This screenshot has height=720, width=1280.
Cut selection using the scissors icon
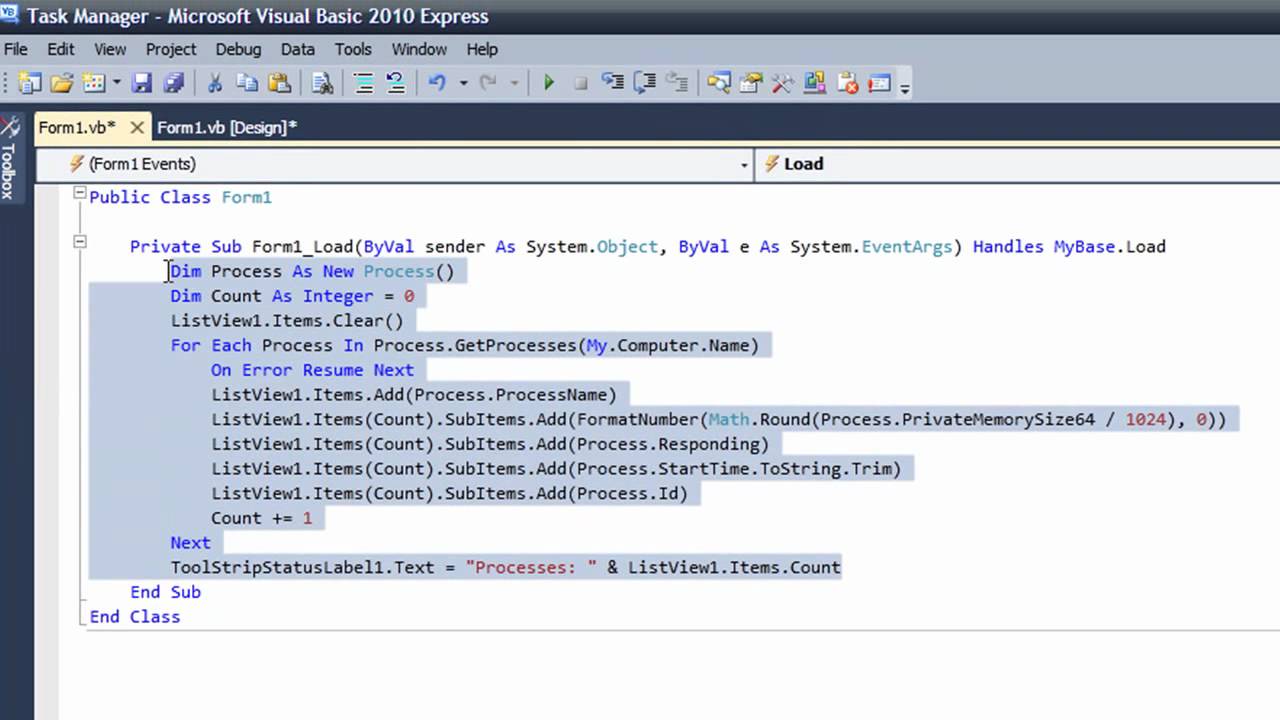click(214, 84)
